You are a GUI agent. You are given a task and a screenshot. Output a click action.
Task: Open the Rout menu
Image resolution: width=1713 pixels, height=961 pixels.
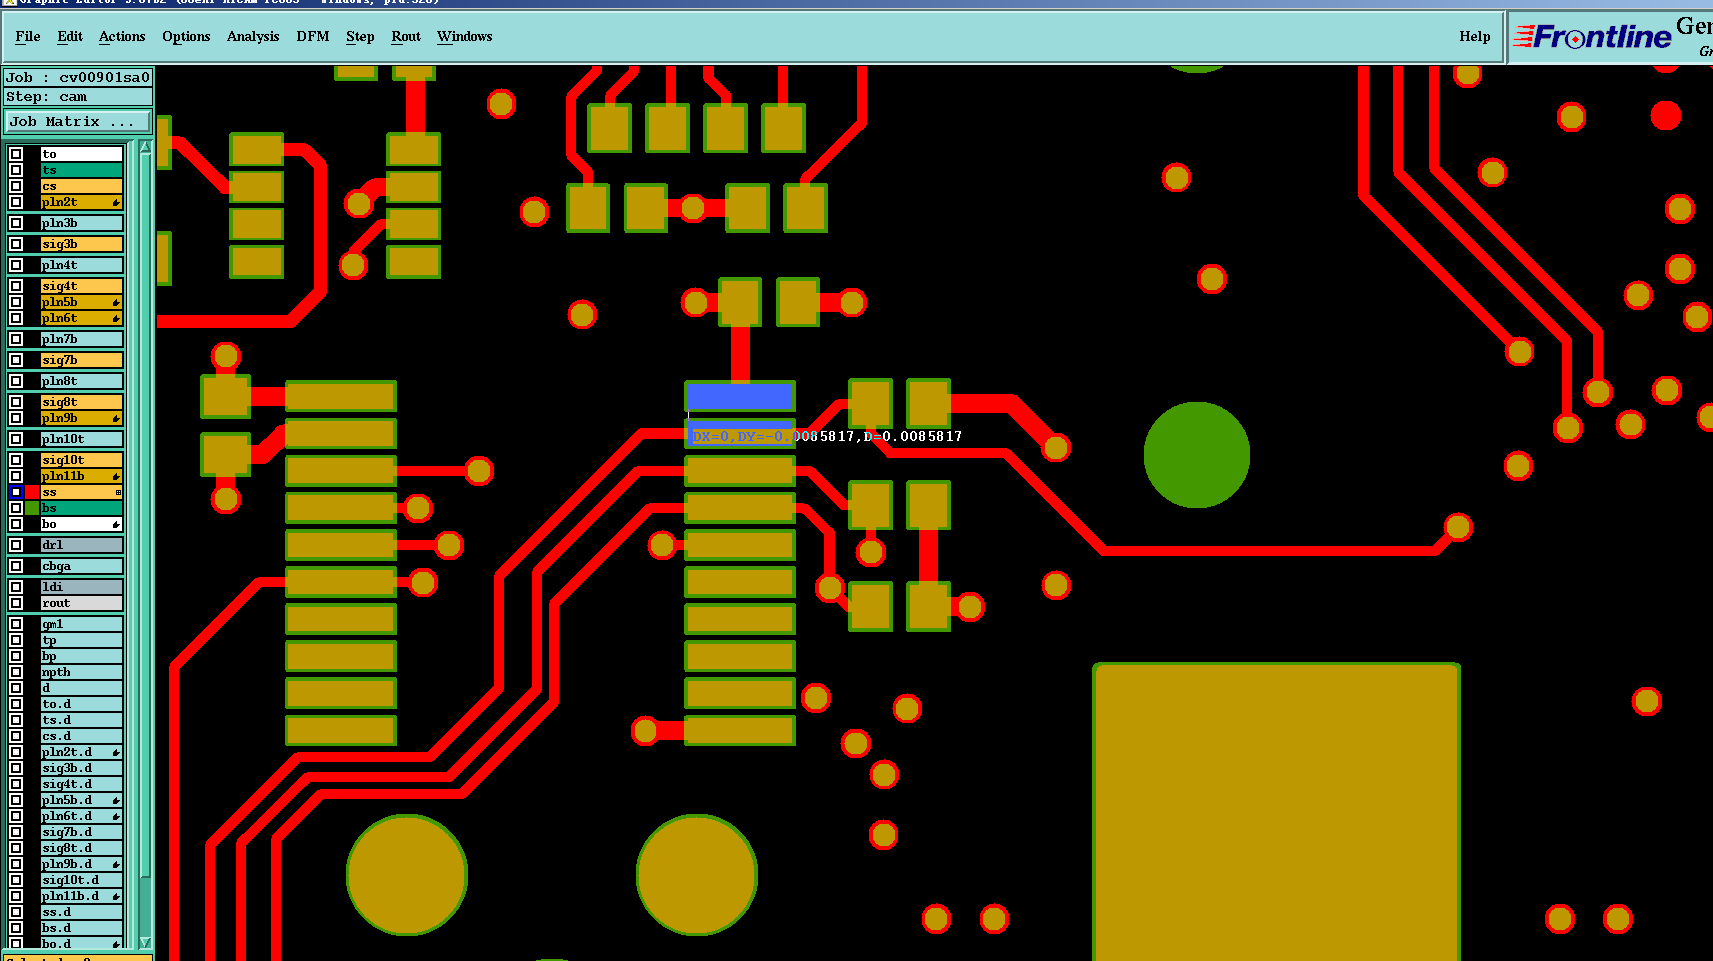(x=406, y=37)
